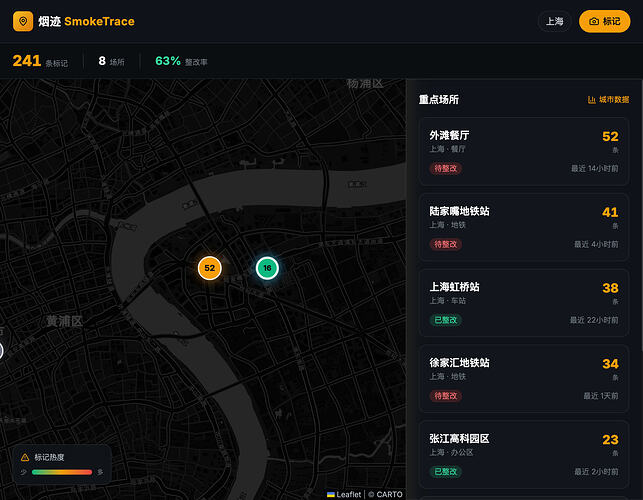Click the 上海 · 车站 subtitle
The image size is (643, 500).
coord(447,301)
